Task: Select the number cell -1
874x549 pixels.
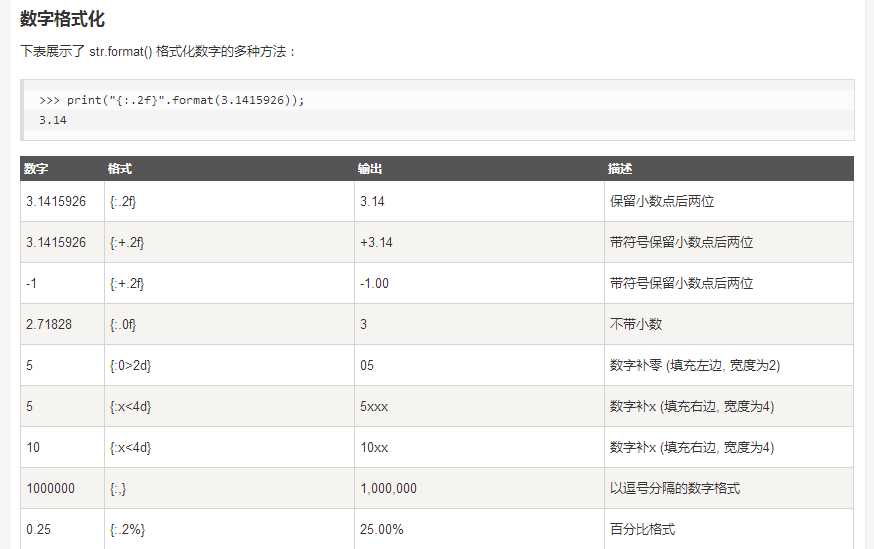Action: 31,283
